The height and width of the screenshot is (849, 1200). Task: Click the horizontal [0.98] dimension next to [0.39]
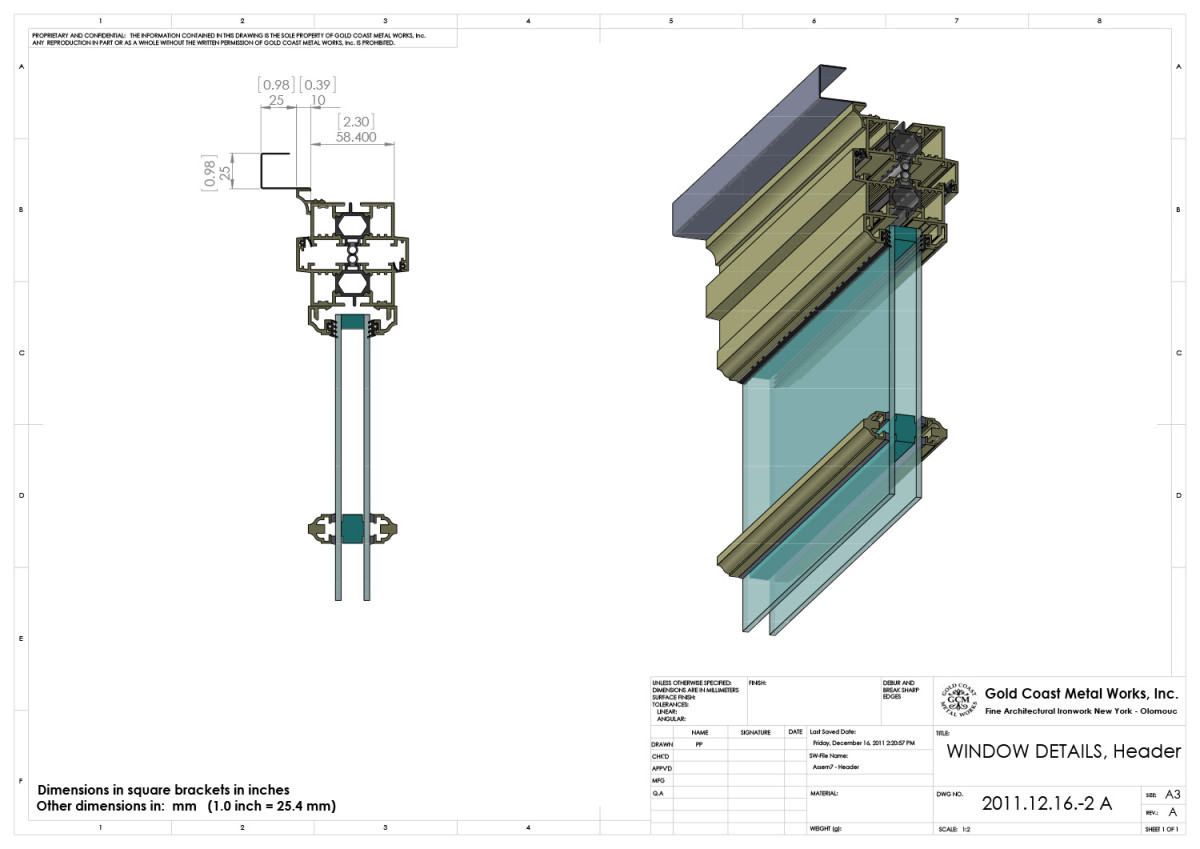(x=277, y=85)
